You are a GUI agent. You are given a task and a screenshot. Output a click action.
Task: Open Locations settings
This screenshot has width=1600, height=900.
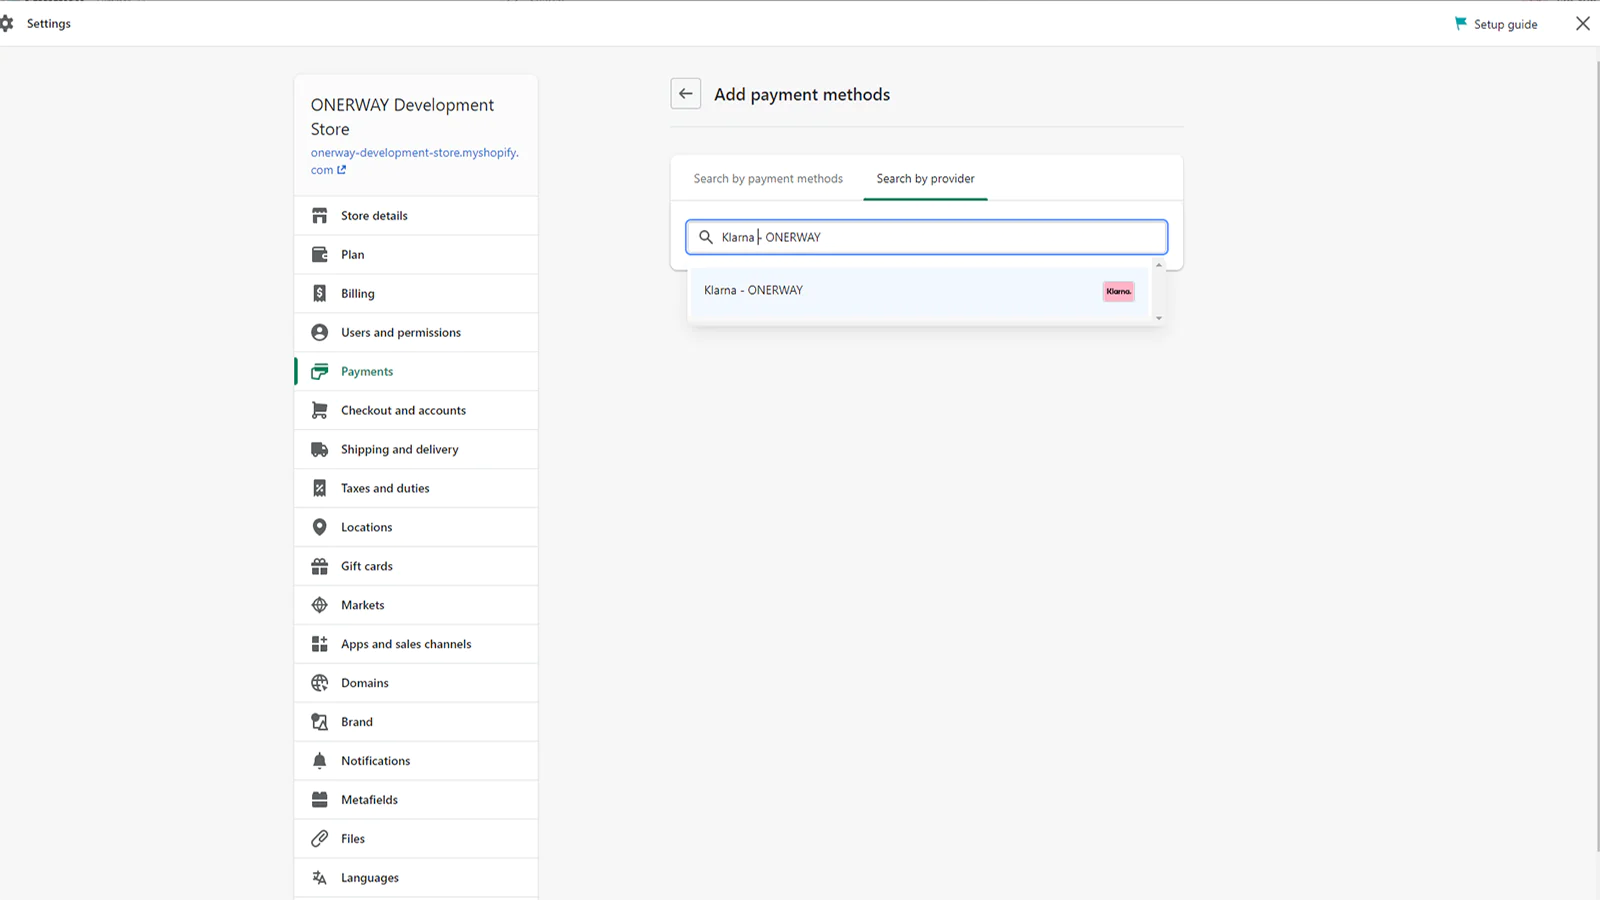416,528
